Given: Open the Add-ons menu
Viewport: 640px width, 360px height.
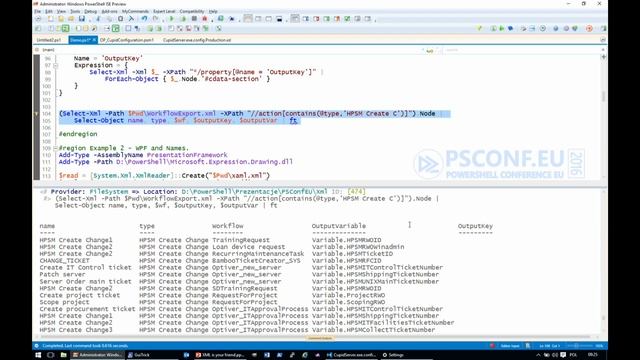Looking at the screenshot, I should click(109, 11).
